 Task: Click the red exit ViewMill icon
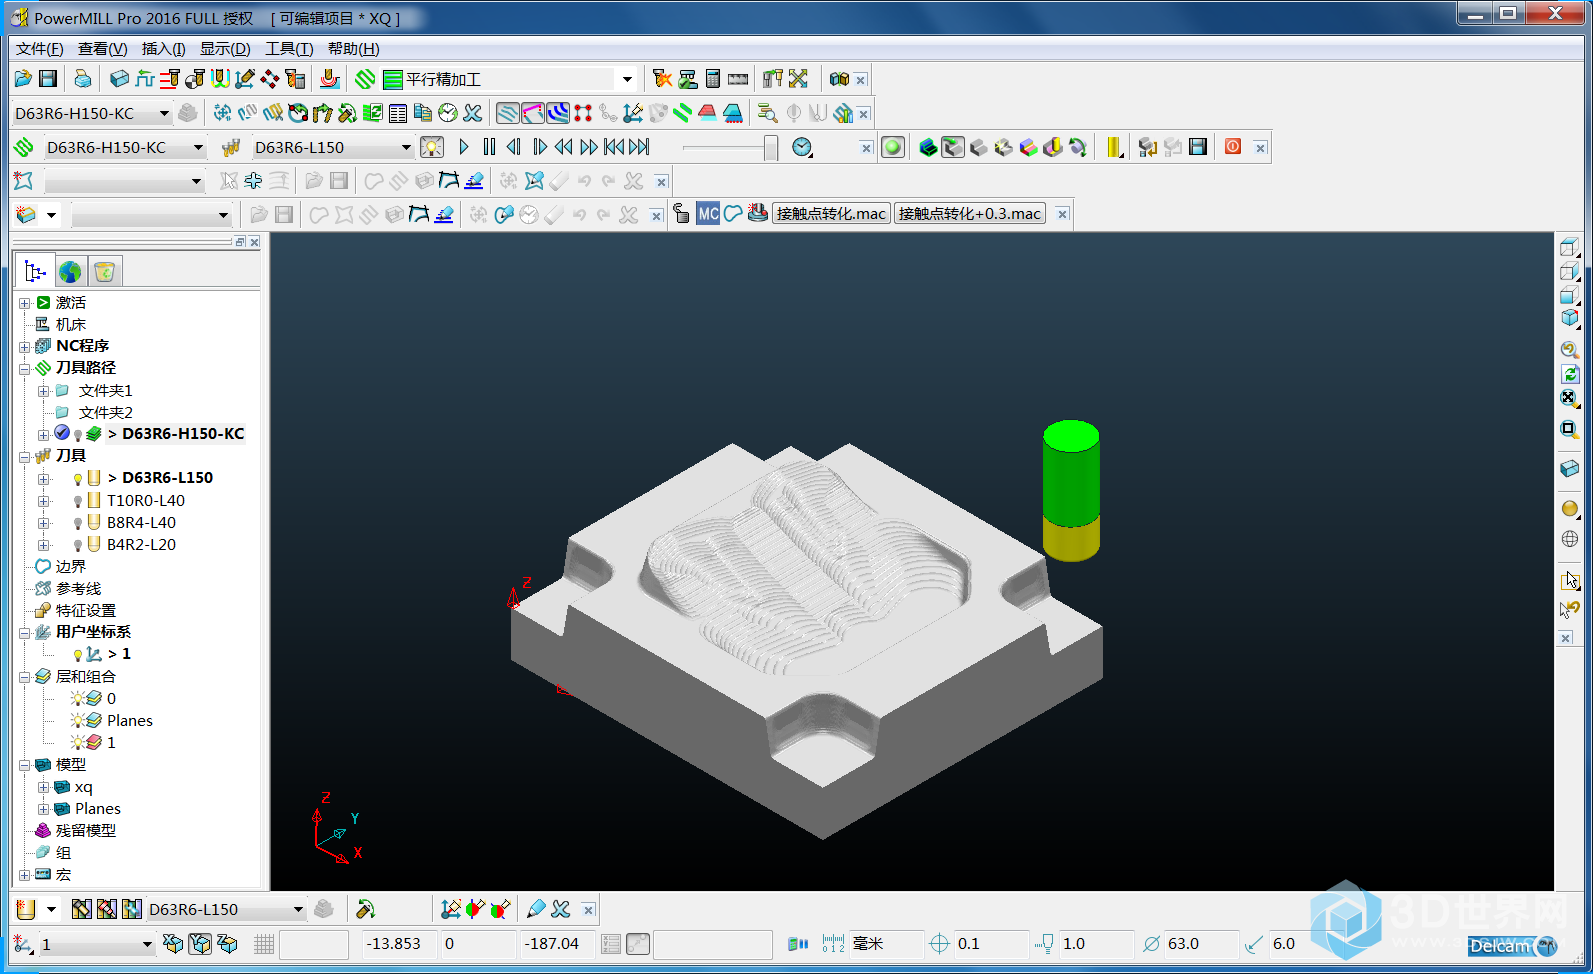pos(1233,147)
